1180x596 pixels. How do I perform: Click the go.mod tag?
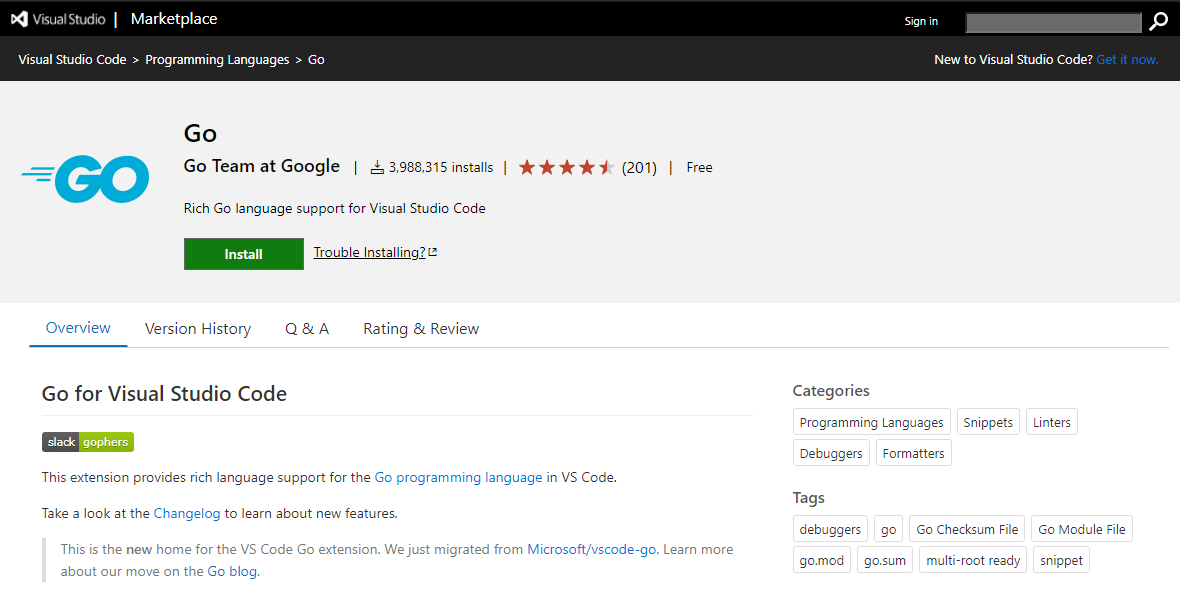pyautogui.click(x=822, y=560)
